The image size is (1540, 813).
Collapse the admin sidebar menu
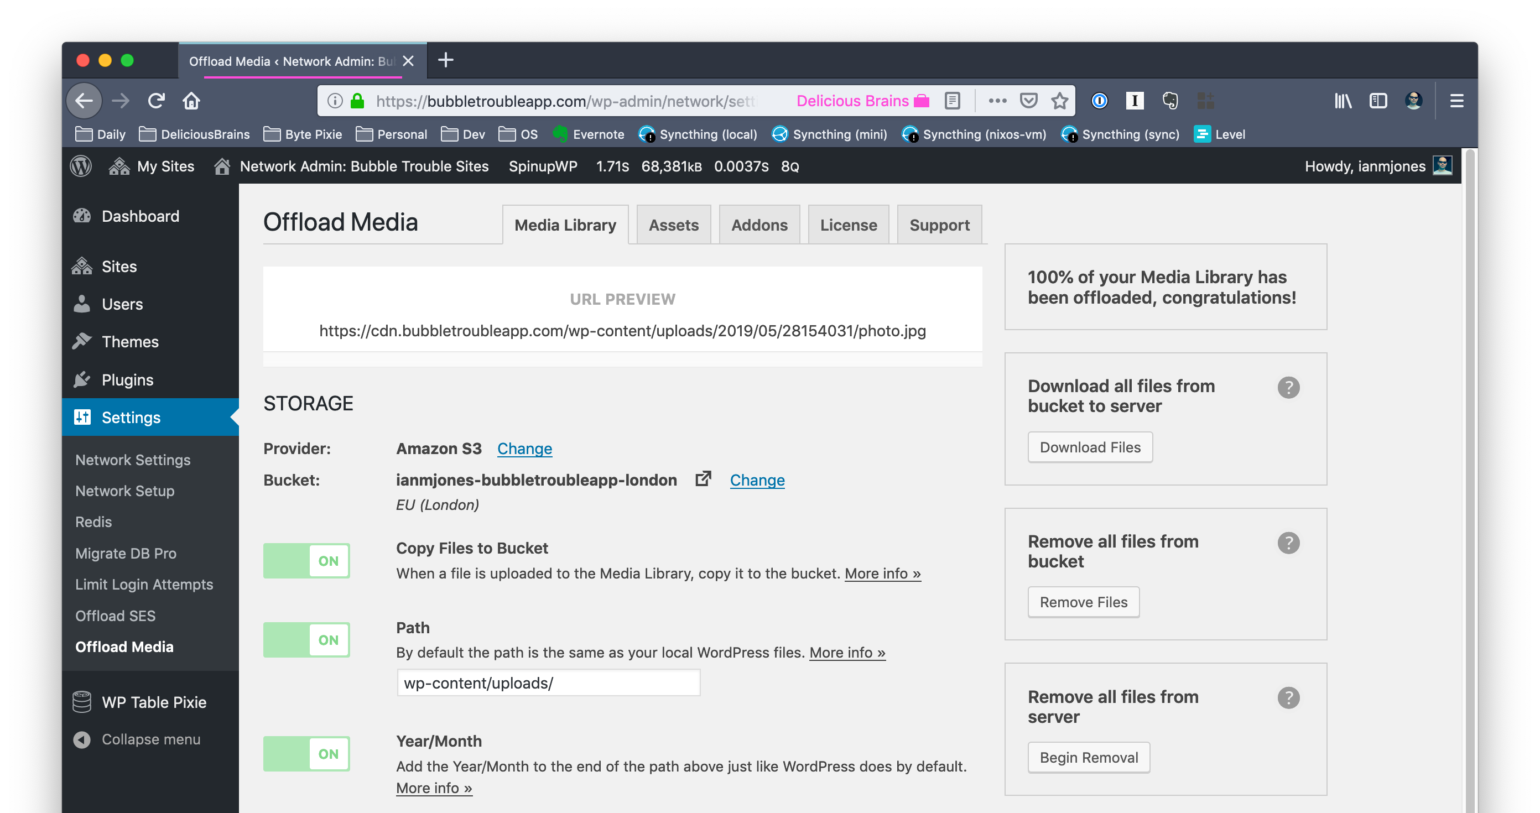click(150, 739)
